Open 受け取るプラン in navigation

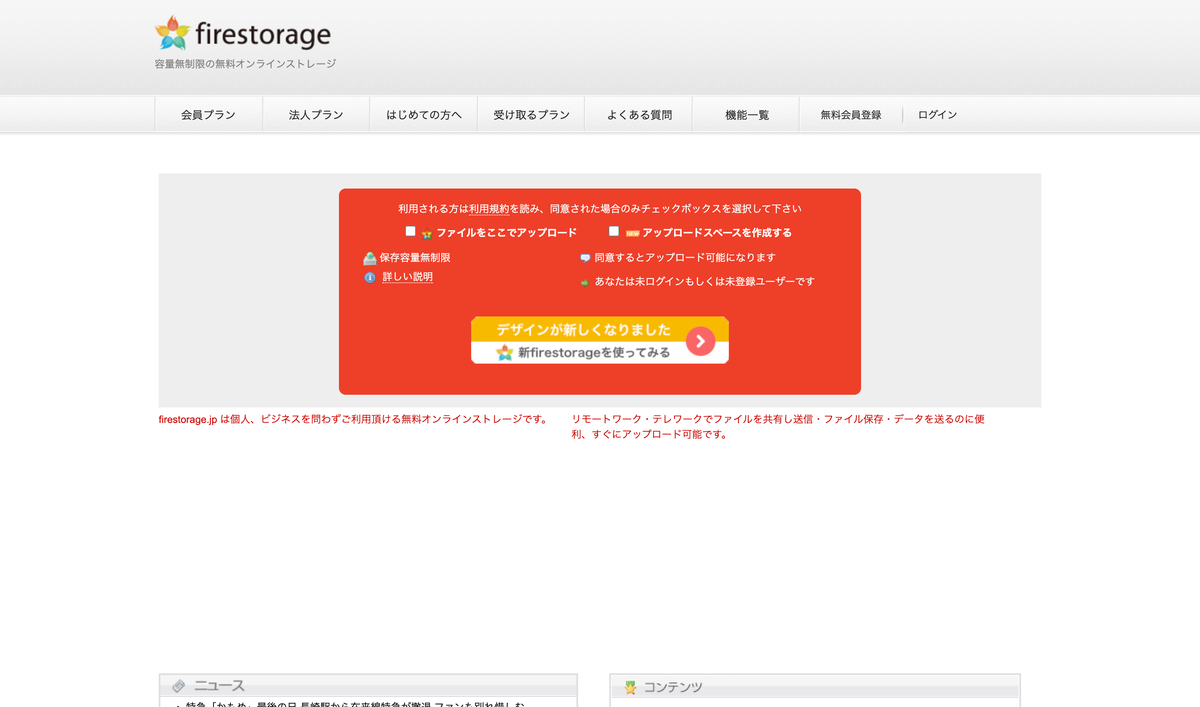[531, 115]
